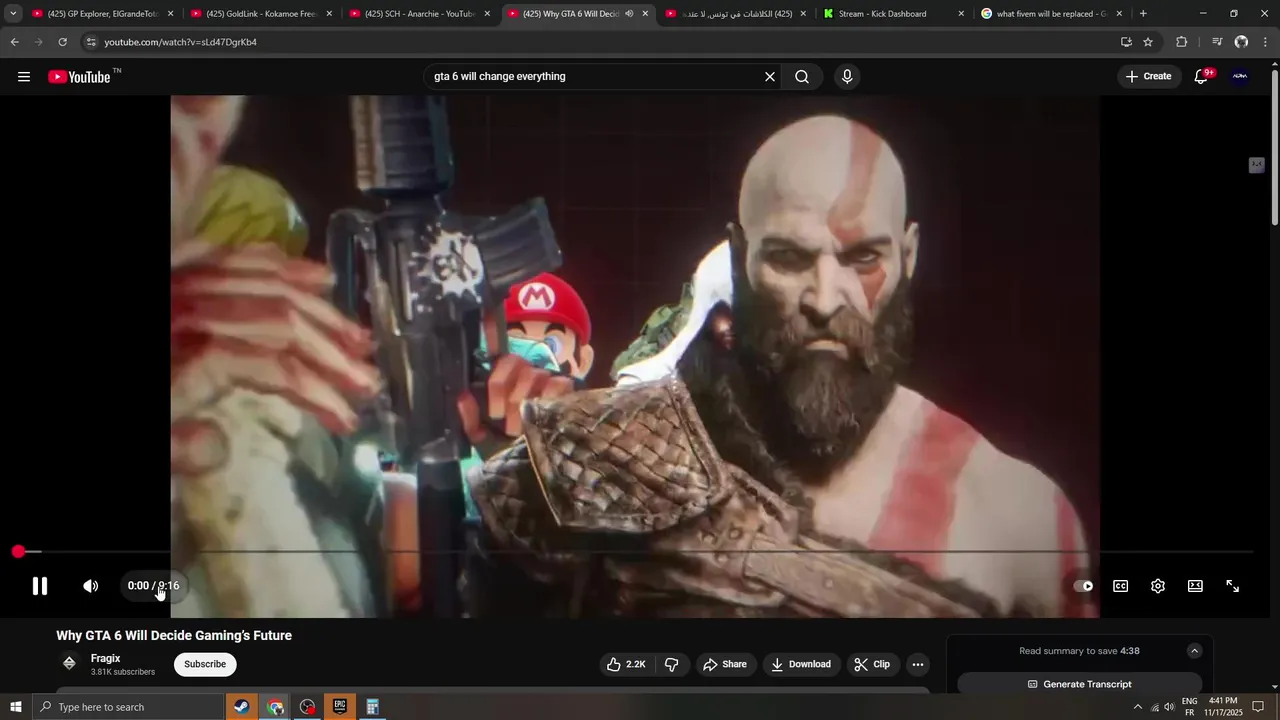Open the tab search dropdown arrow
Viewport: 1280px width, 720px height.
pyautogui.click(x=13, y=14)
